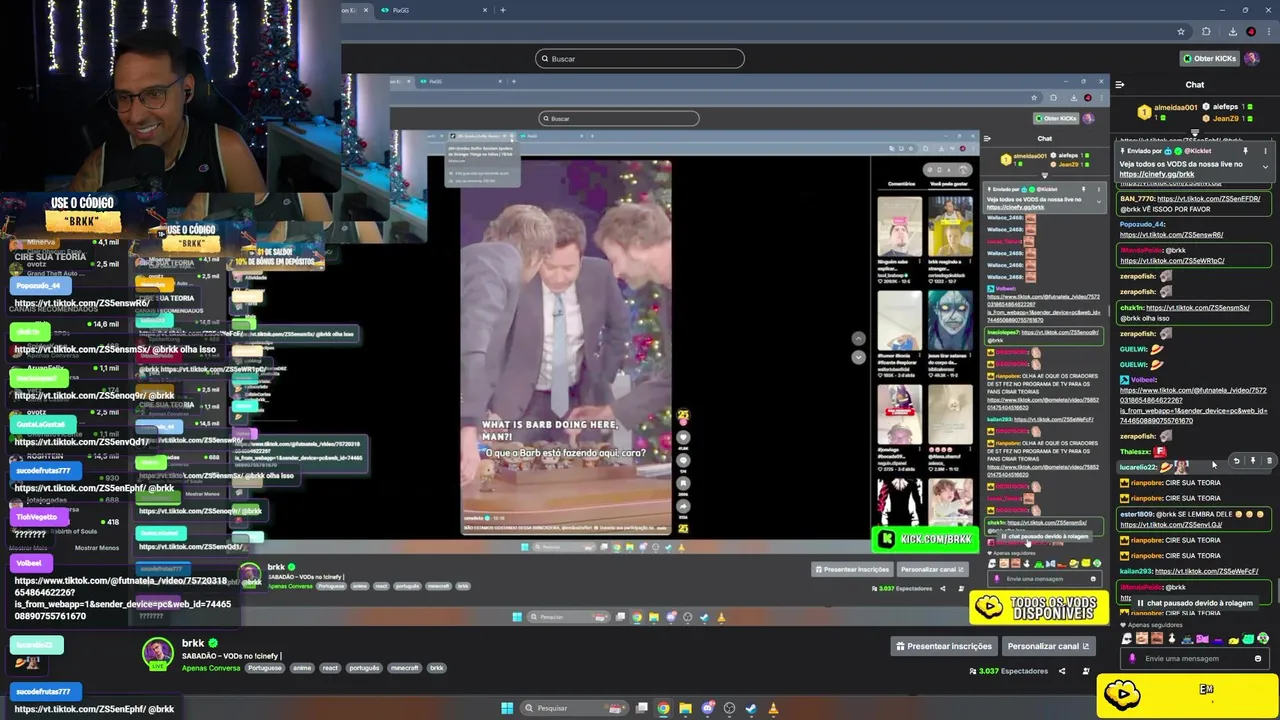Click the Presentear inscrições button
Image resolution: width=1280 pixels, height=720 pixels.
tap(944, 646)
